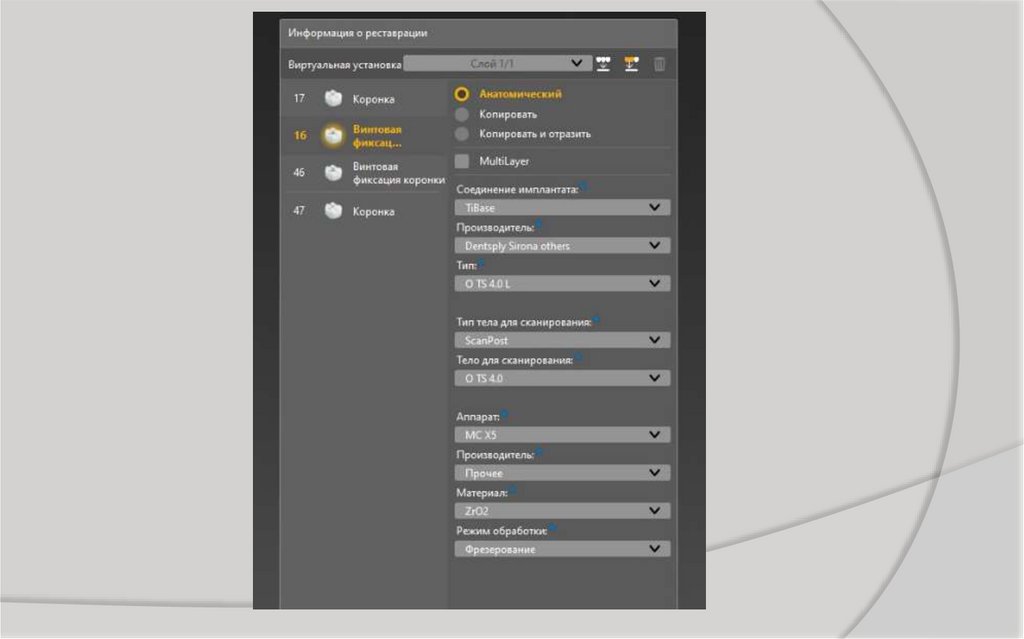Click the trash delete layer icon
This screenshot has width=1024, height=639.
tap(660, 64)
